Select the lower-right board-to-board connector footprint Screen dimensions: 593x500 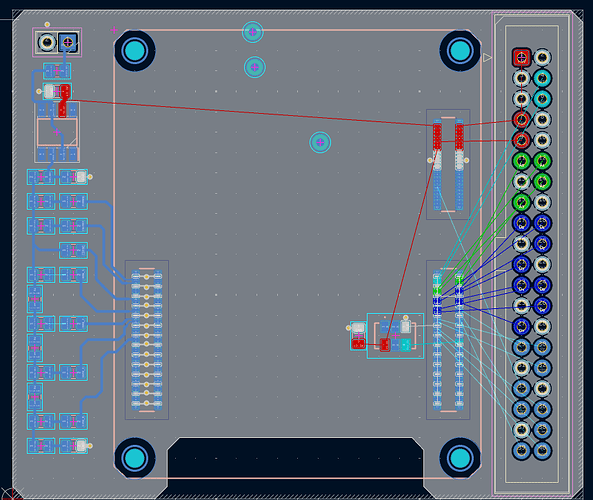448,340
